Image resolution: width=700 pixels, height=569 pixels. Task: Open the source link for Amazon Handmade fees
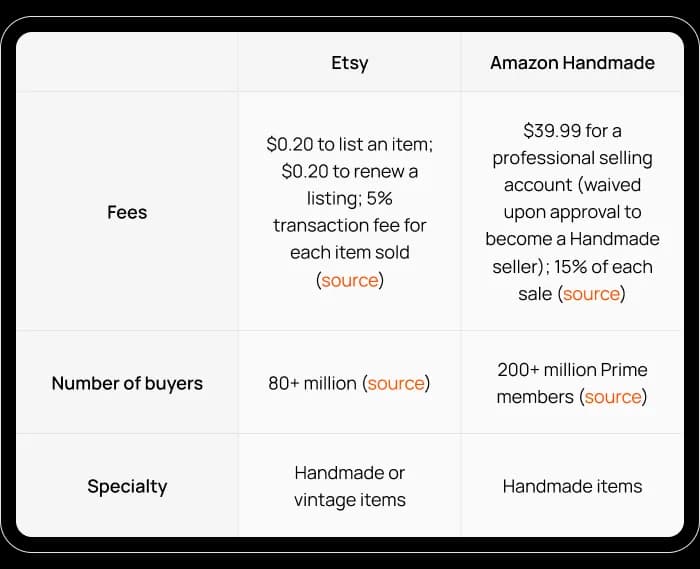click(591, 294)
